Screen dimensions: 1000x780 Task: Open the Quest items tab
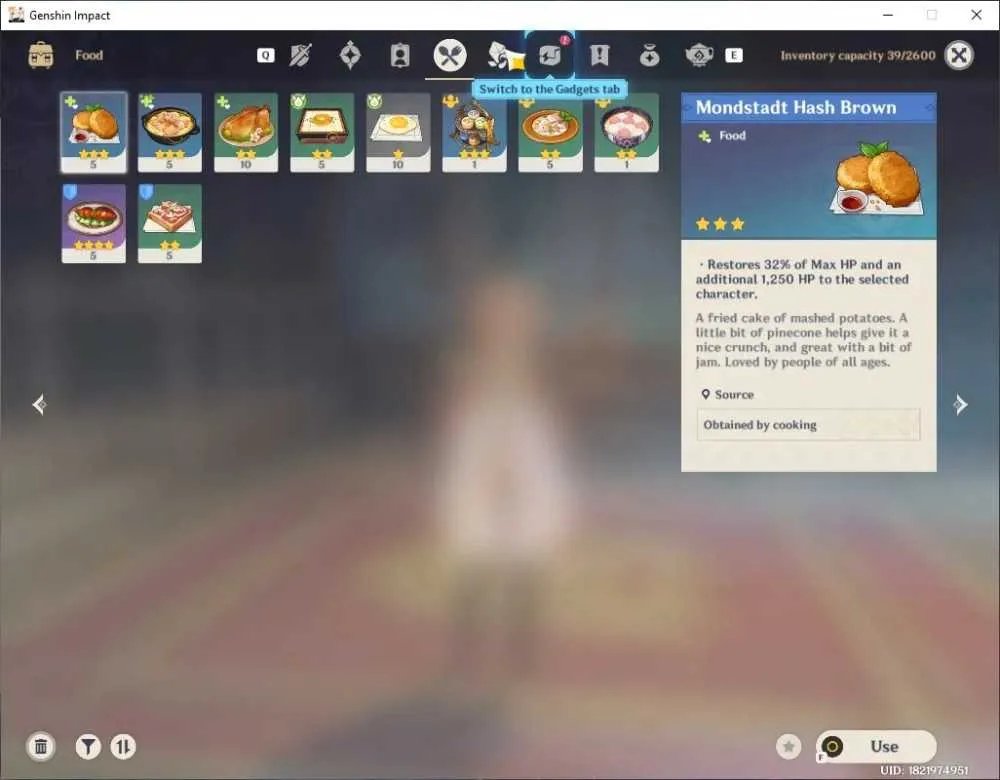point(599,55)
